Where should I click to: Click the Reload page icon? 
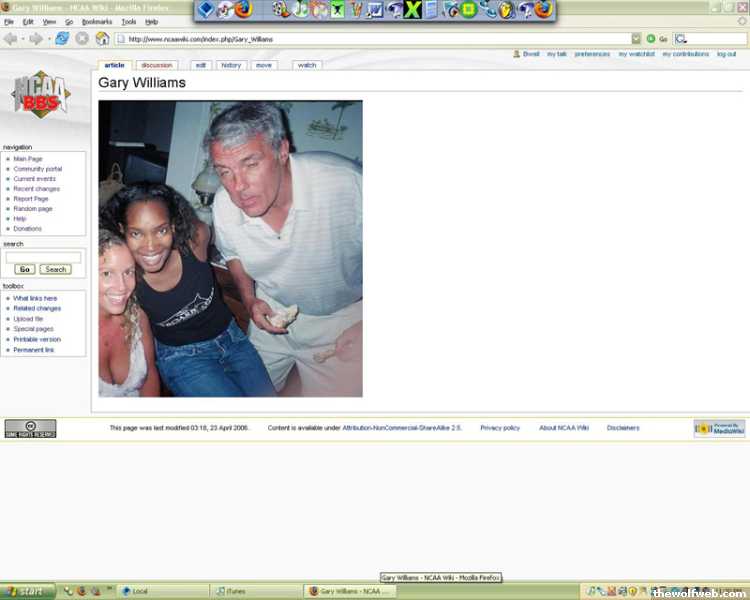[x=62, y=39]
